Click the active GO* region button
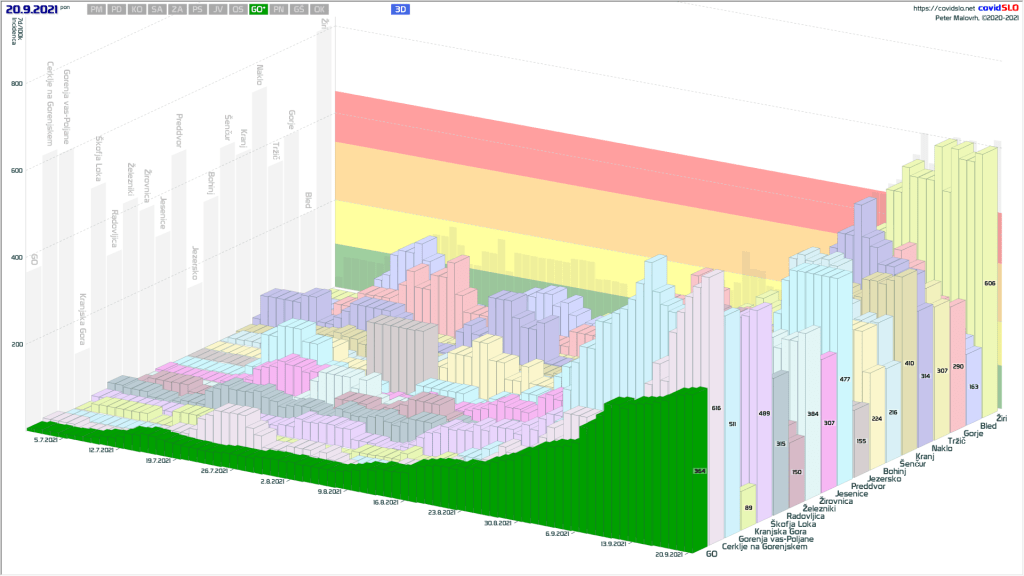Image resolution: width=1024 pixels, height=576 pixels. (x=259, y=9)
